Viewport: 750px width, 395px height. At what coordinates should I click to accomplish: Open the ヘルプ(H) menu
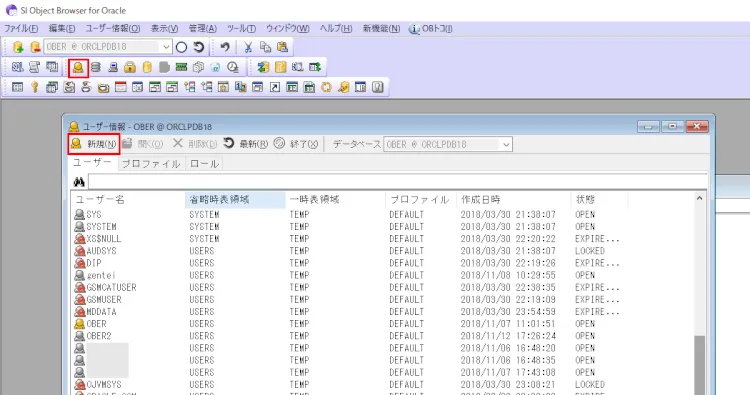click(336, 29)
